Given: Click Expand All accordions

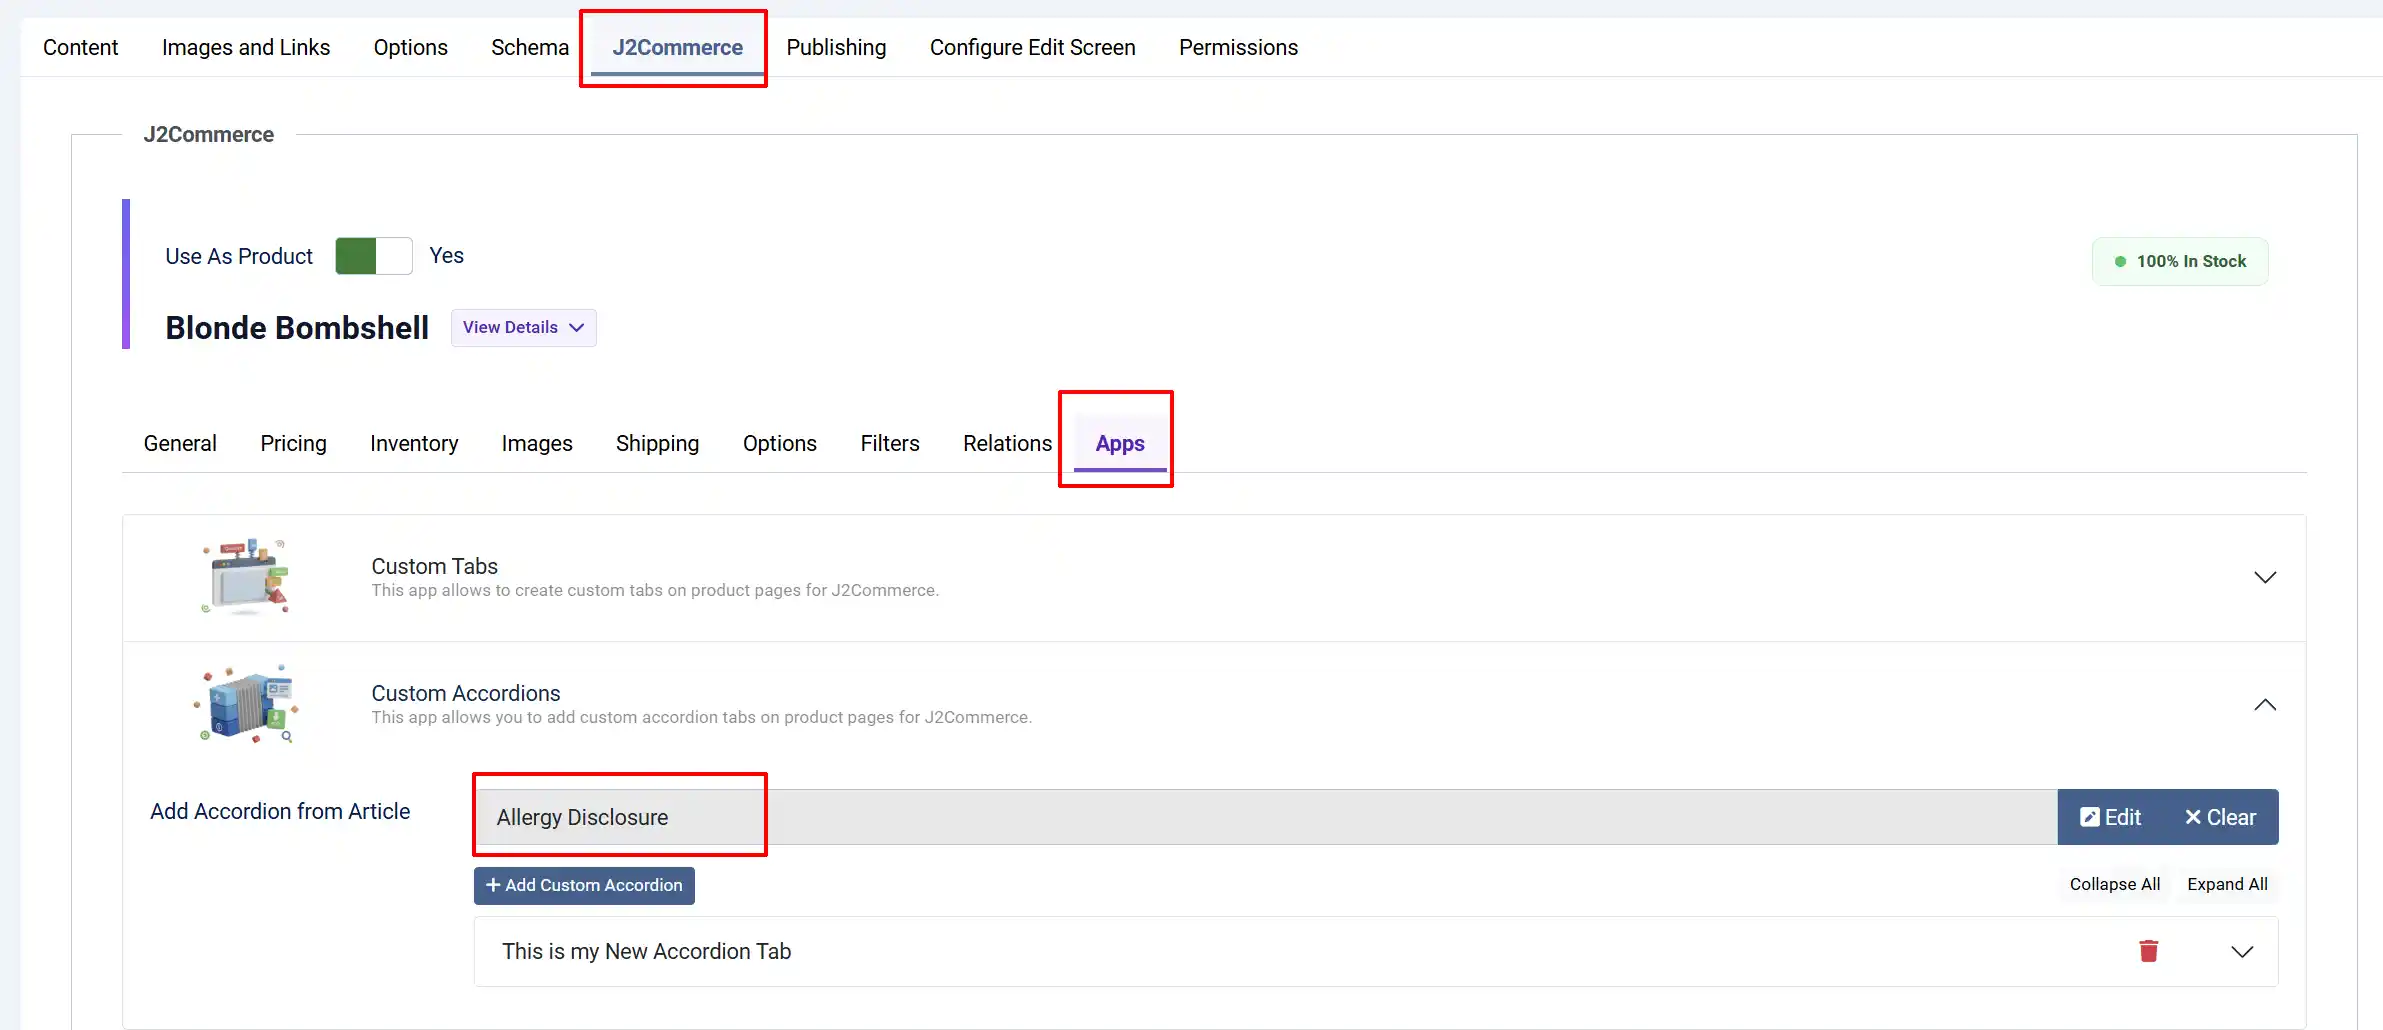Looking at the screenshot, I should point(2227,884).
